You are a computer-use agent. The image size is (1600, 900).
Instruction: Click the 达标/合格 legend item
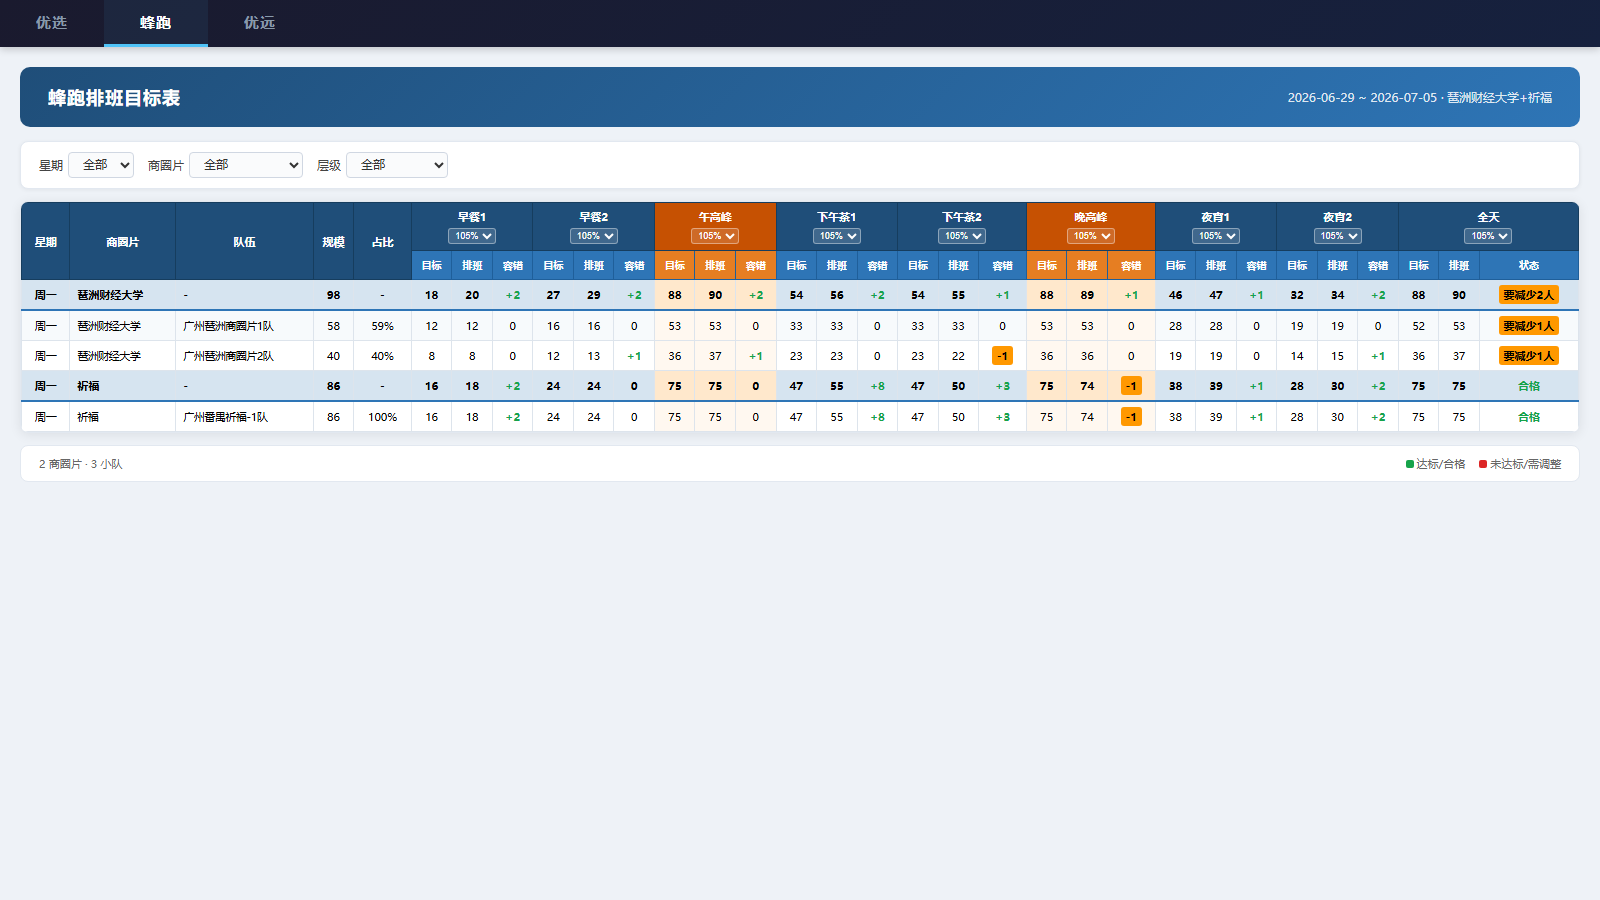point(1436,464)
